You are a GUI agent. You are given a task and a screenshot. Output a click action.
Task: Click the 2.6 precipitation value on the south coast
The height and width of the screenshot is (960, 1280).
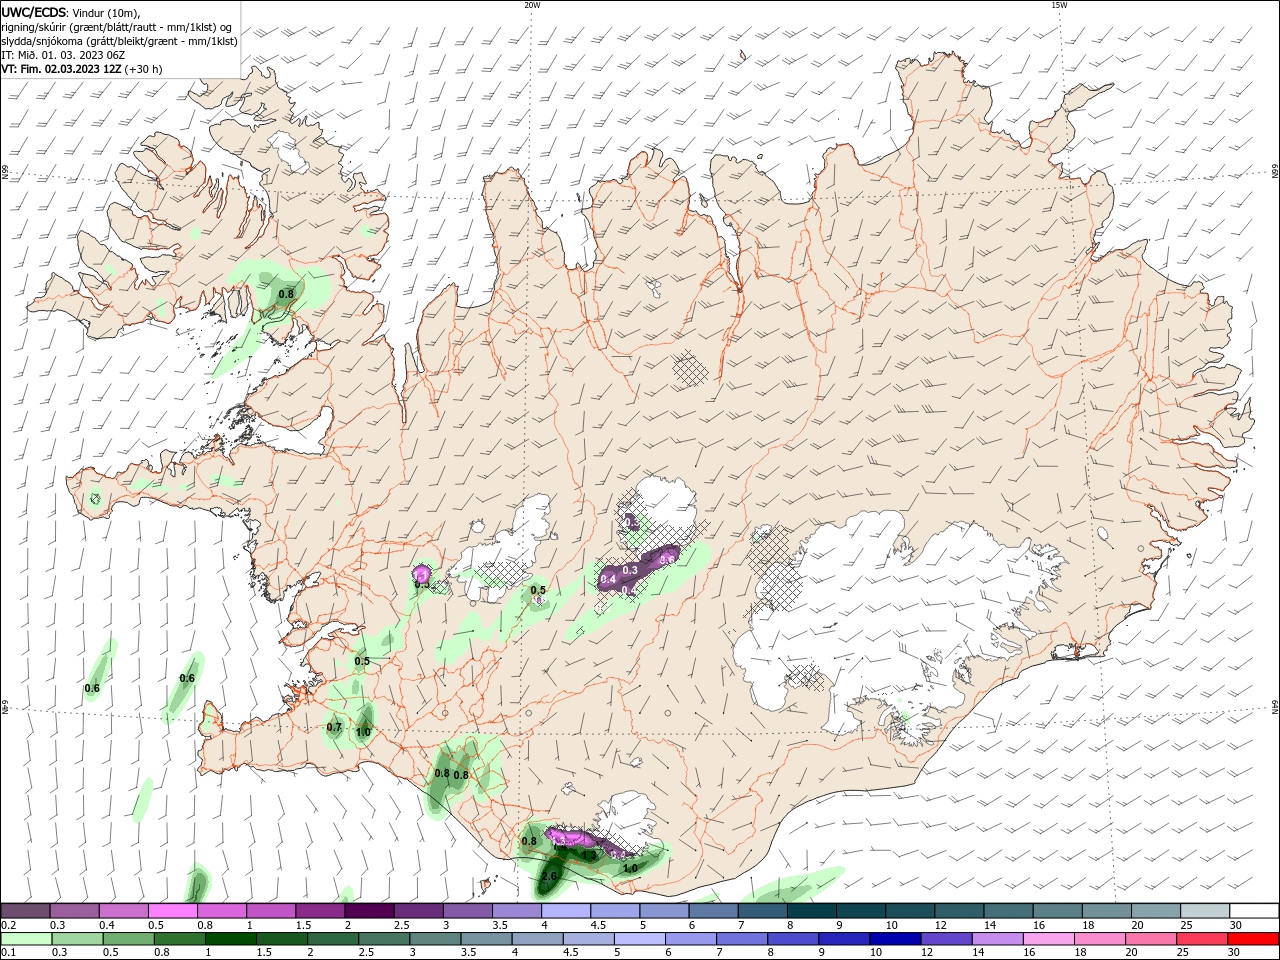pos(548,876)
